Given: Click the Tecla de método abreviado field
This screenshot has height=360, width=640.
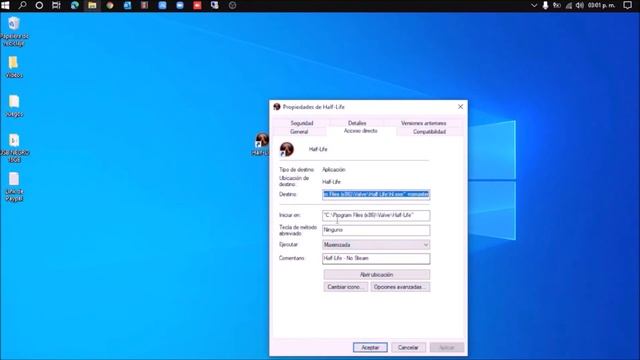Looking at the screenshot, I should click(x=376, y=230).
